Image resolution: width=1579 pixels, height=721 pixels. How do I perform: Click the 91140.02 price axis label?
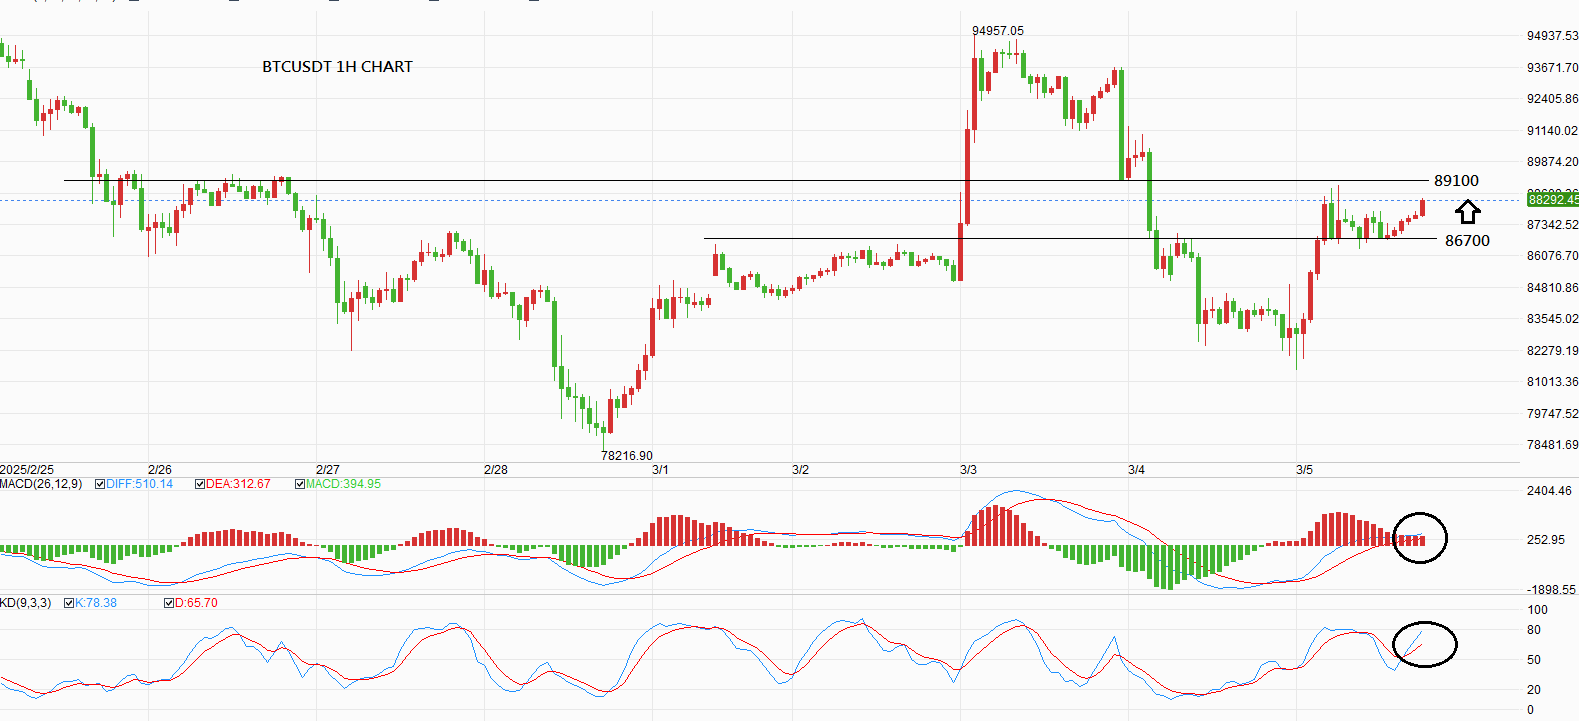[x=1552, y=131]
